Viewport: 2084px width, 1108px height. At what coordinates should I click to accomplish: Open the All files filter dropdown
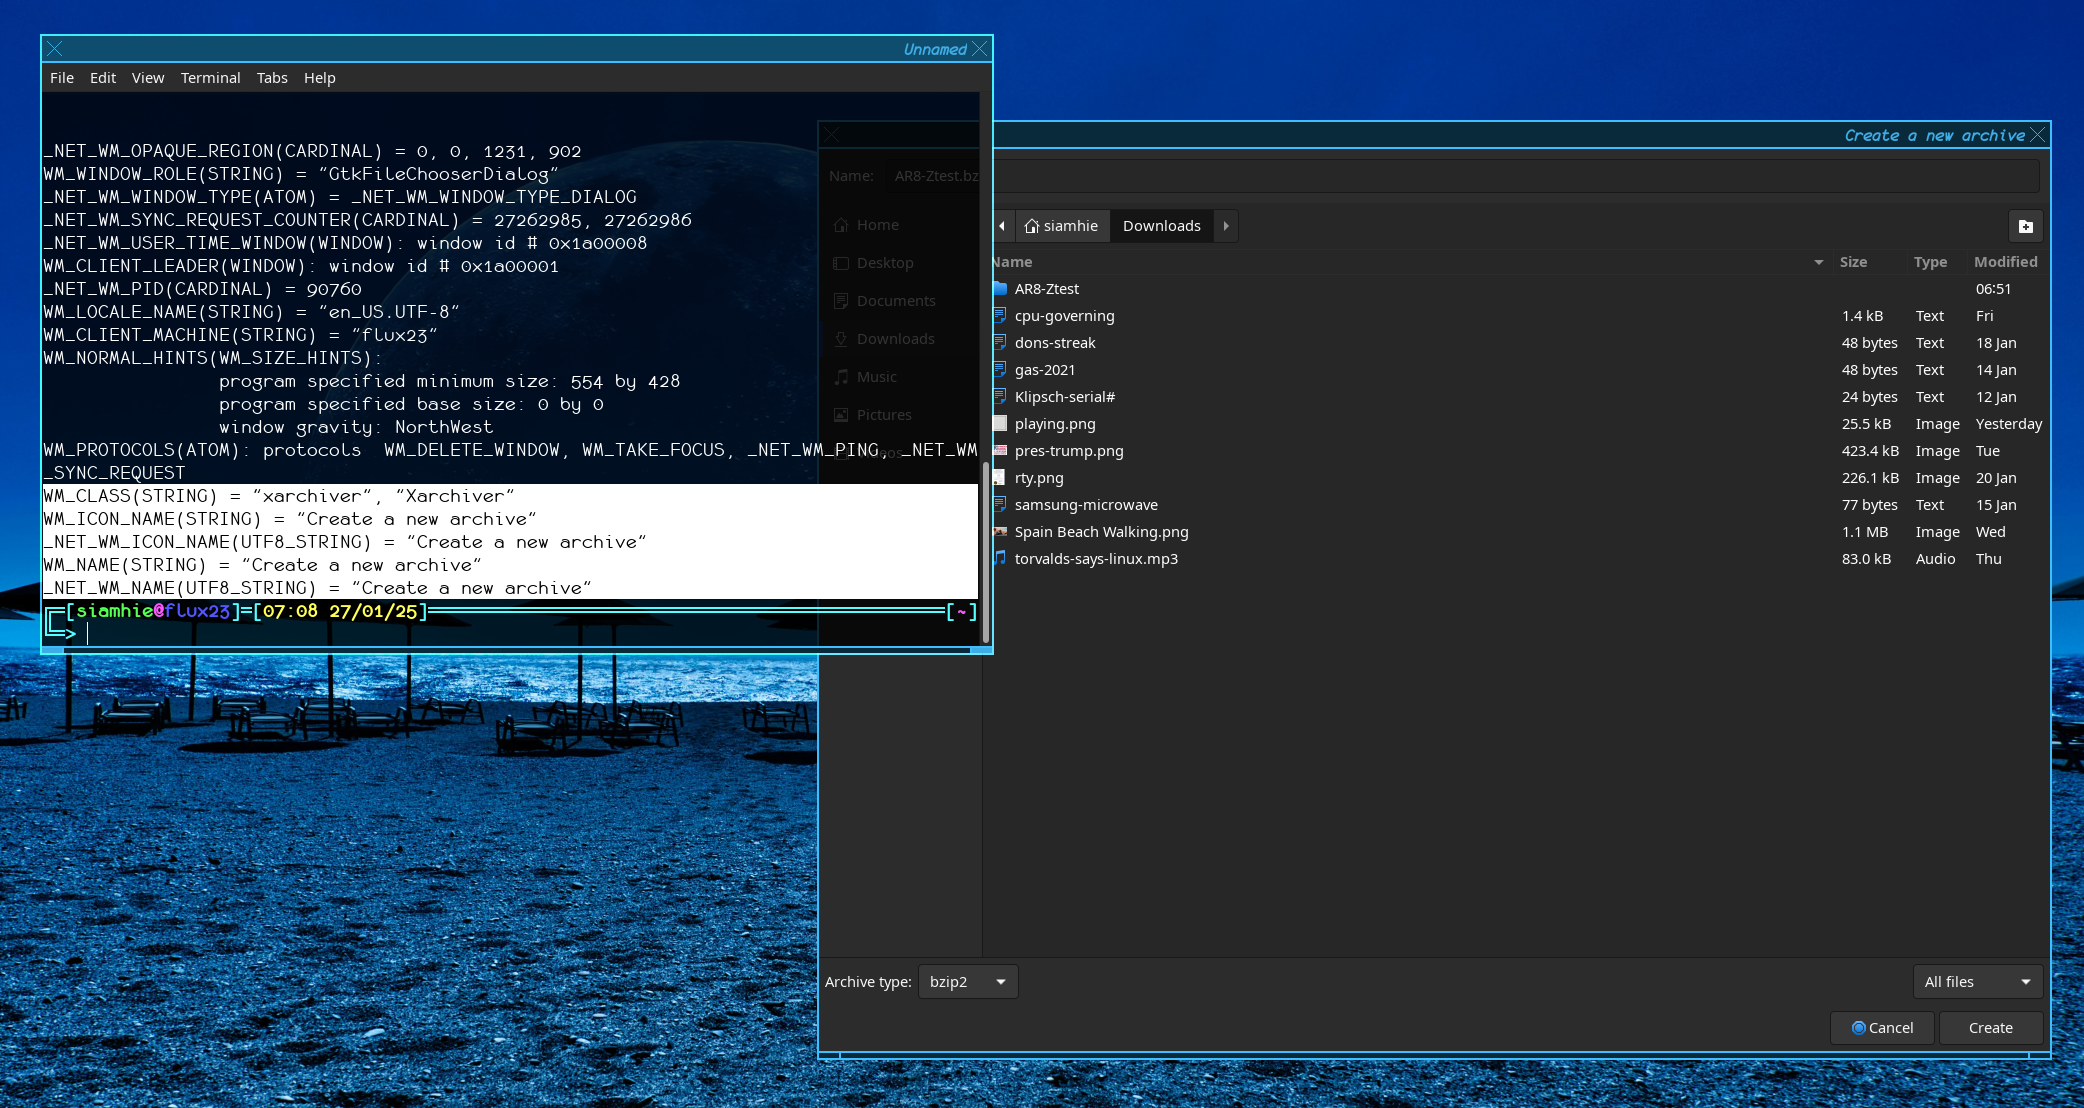point(1977,982)
